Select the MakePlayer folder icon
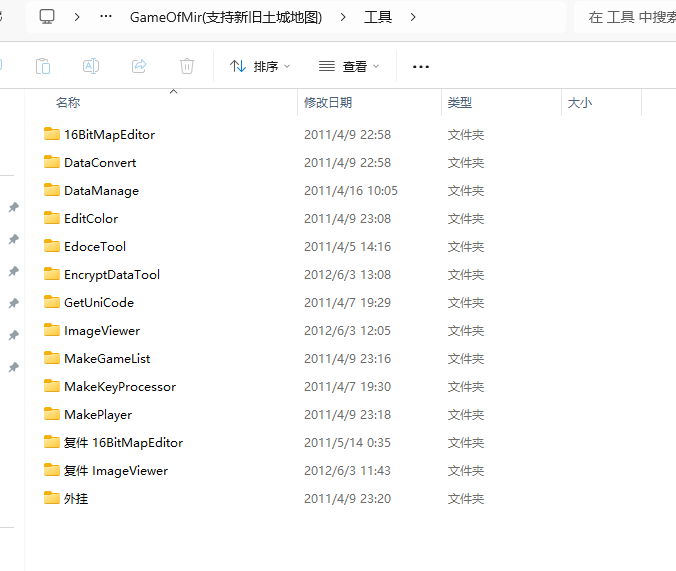 pyautogui.click(x=52, y=414)
